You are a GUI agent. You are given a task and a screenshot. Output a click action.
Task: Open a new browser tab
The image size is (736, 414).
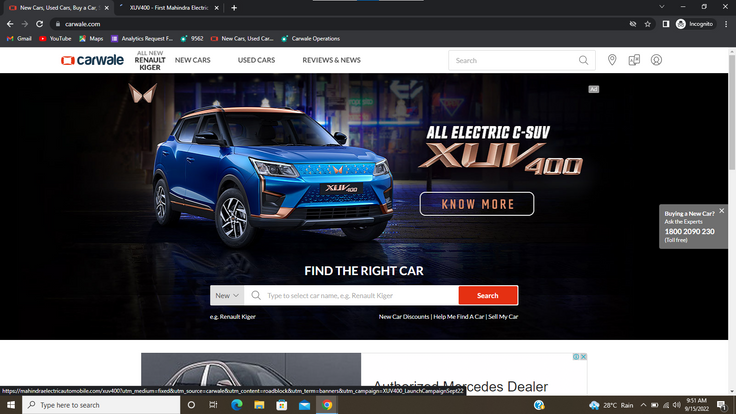click(x=234, y=8)
